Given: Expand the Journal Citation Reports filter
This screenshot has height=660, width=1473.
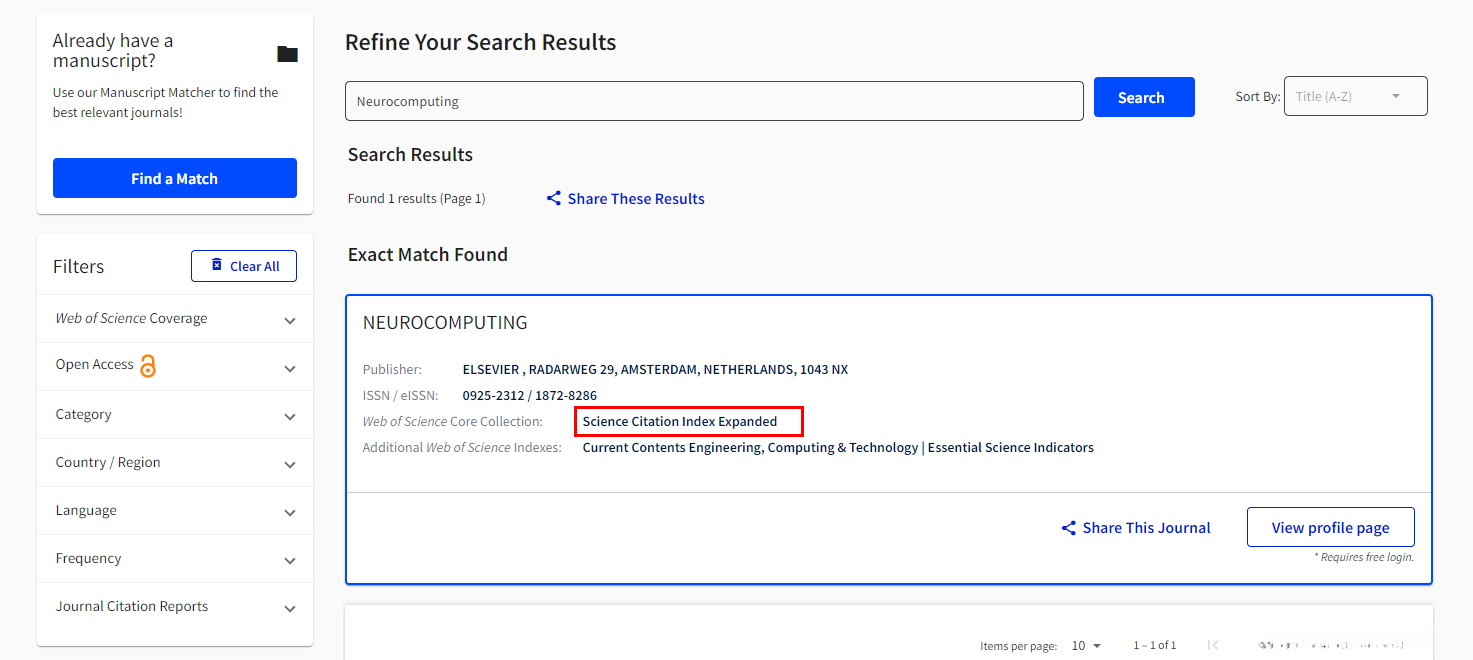Looking at the screenshot, I should coord(290,609).
